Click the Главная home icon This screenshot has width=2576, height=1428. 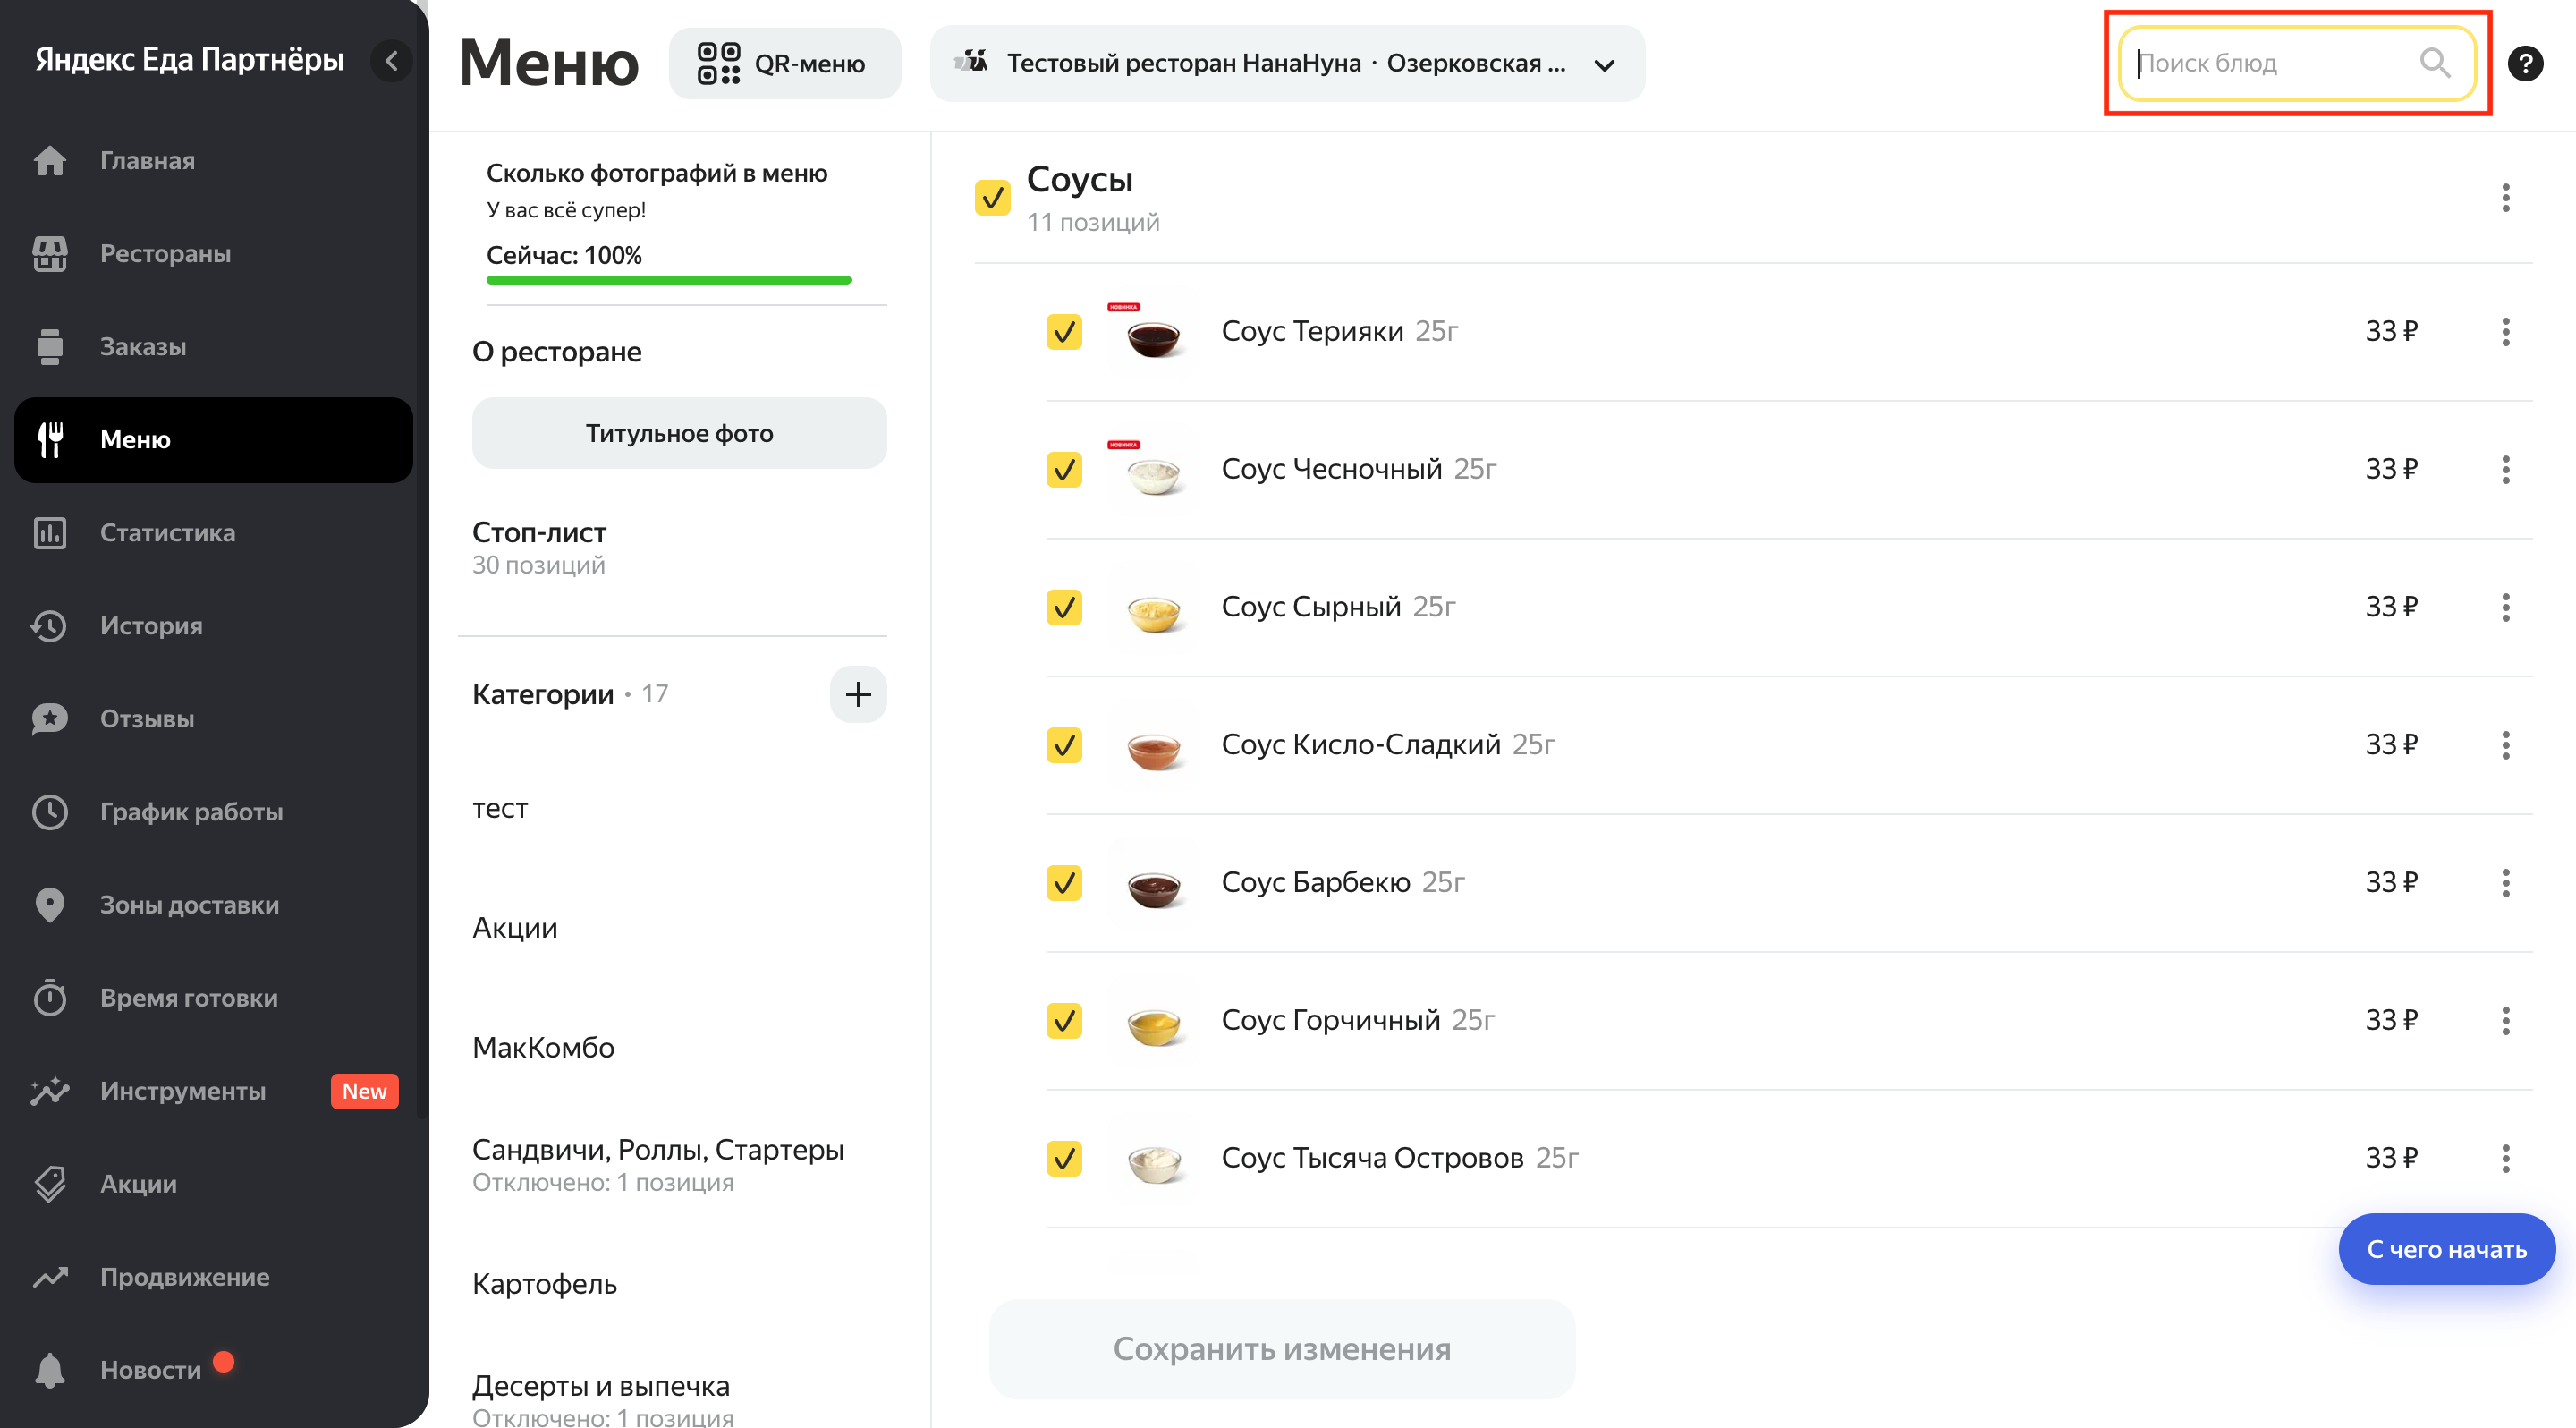[x=50, y=160]
